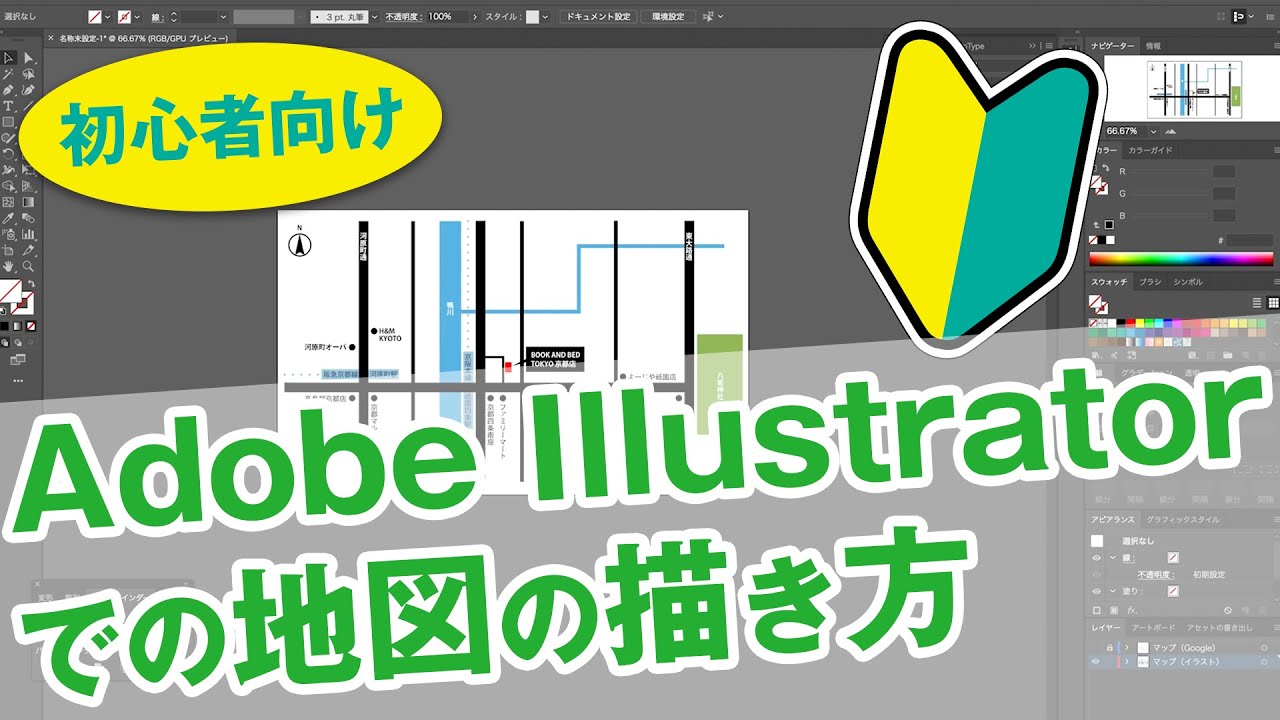The height and width of the screenshot is (720, 1280).
Task: Select the Type tool
Action: point(9,106)
